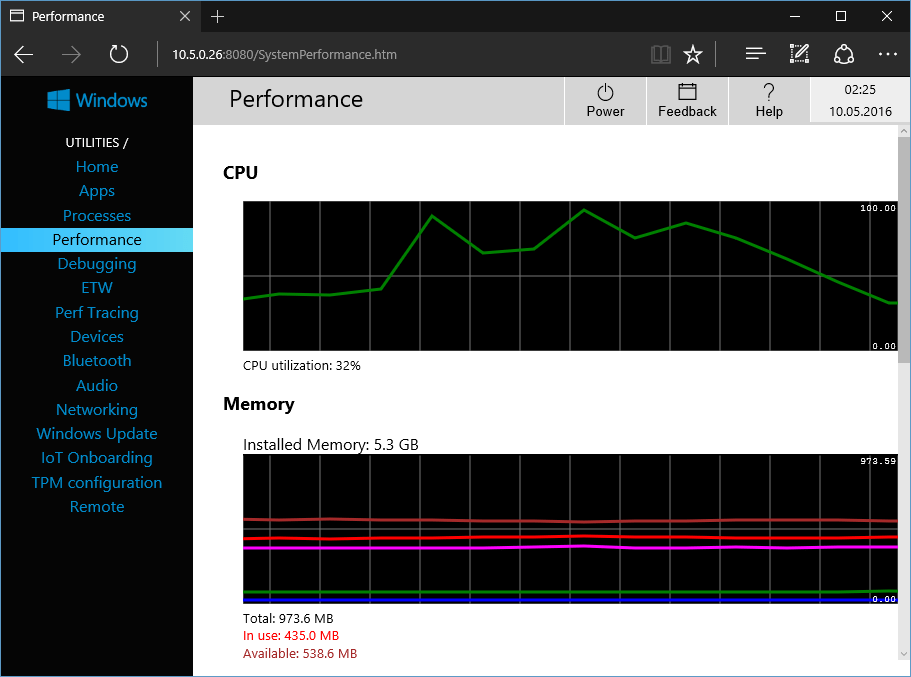Refresh the page with reload icon
The width and height of the screenshot is (911, 677).
[x=119, y=54]
